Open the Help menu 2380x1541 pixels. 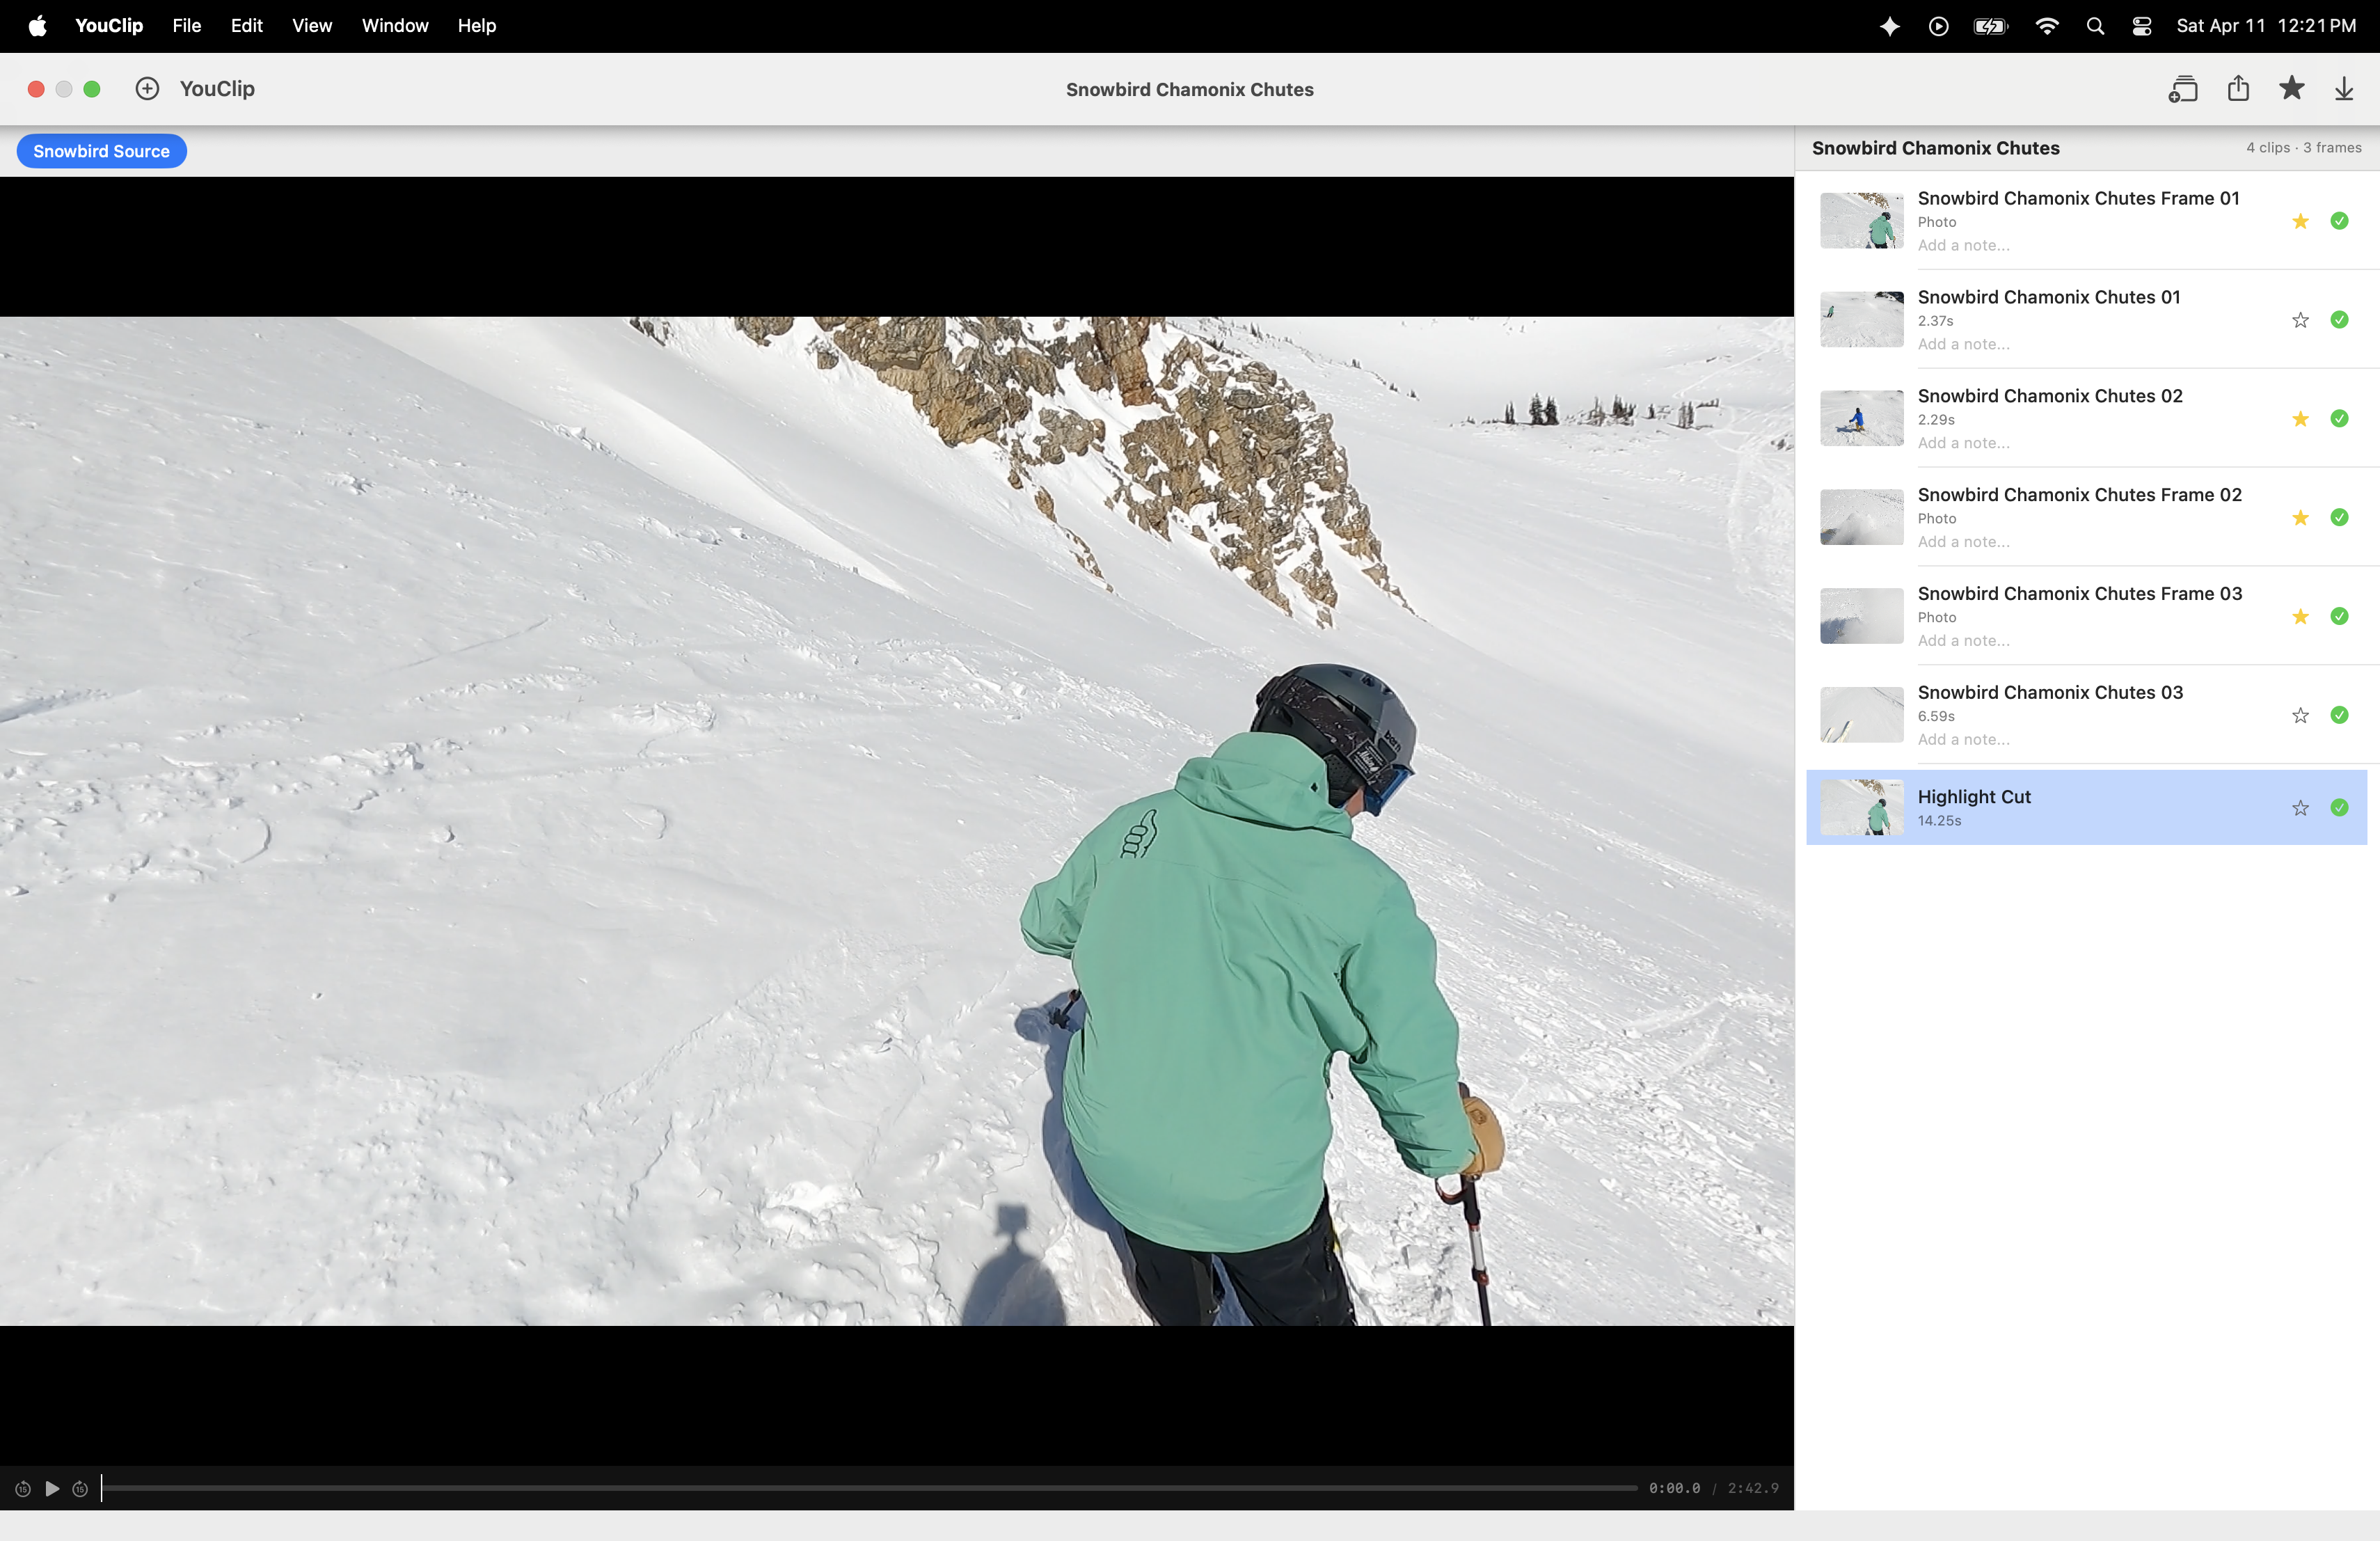pos(476,26)
